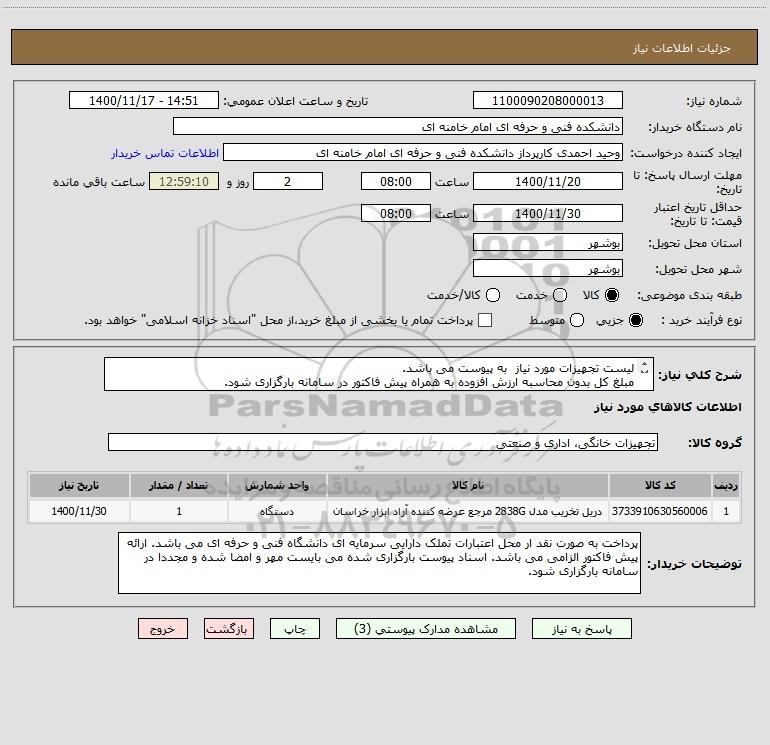Click the table date cell 1400/11/30
Image resolution: width=770 pixels, height=745 pixels.
79,511
